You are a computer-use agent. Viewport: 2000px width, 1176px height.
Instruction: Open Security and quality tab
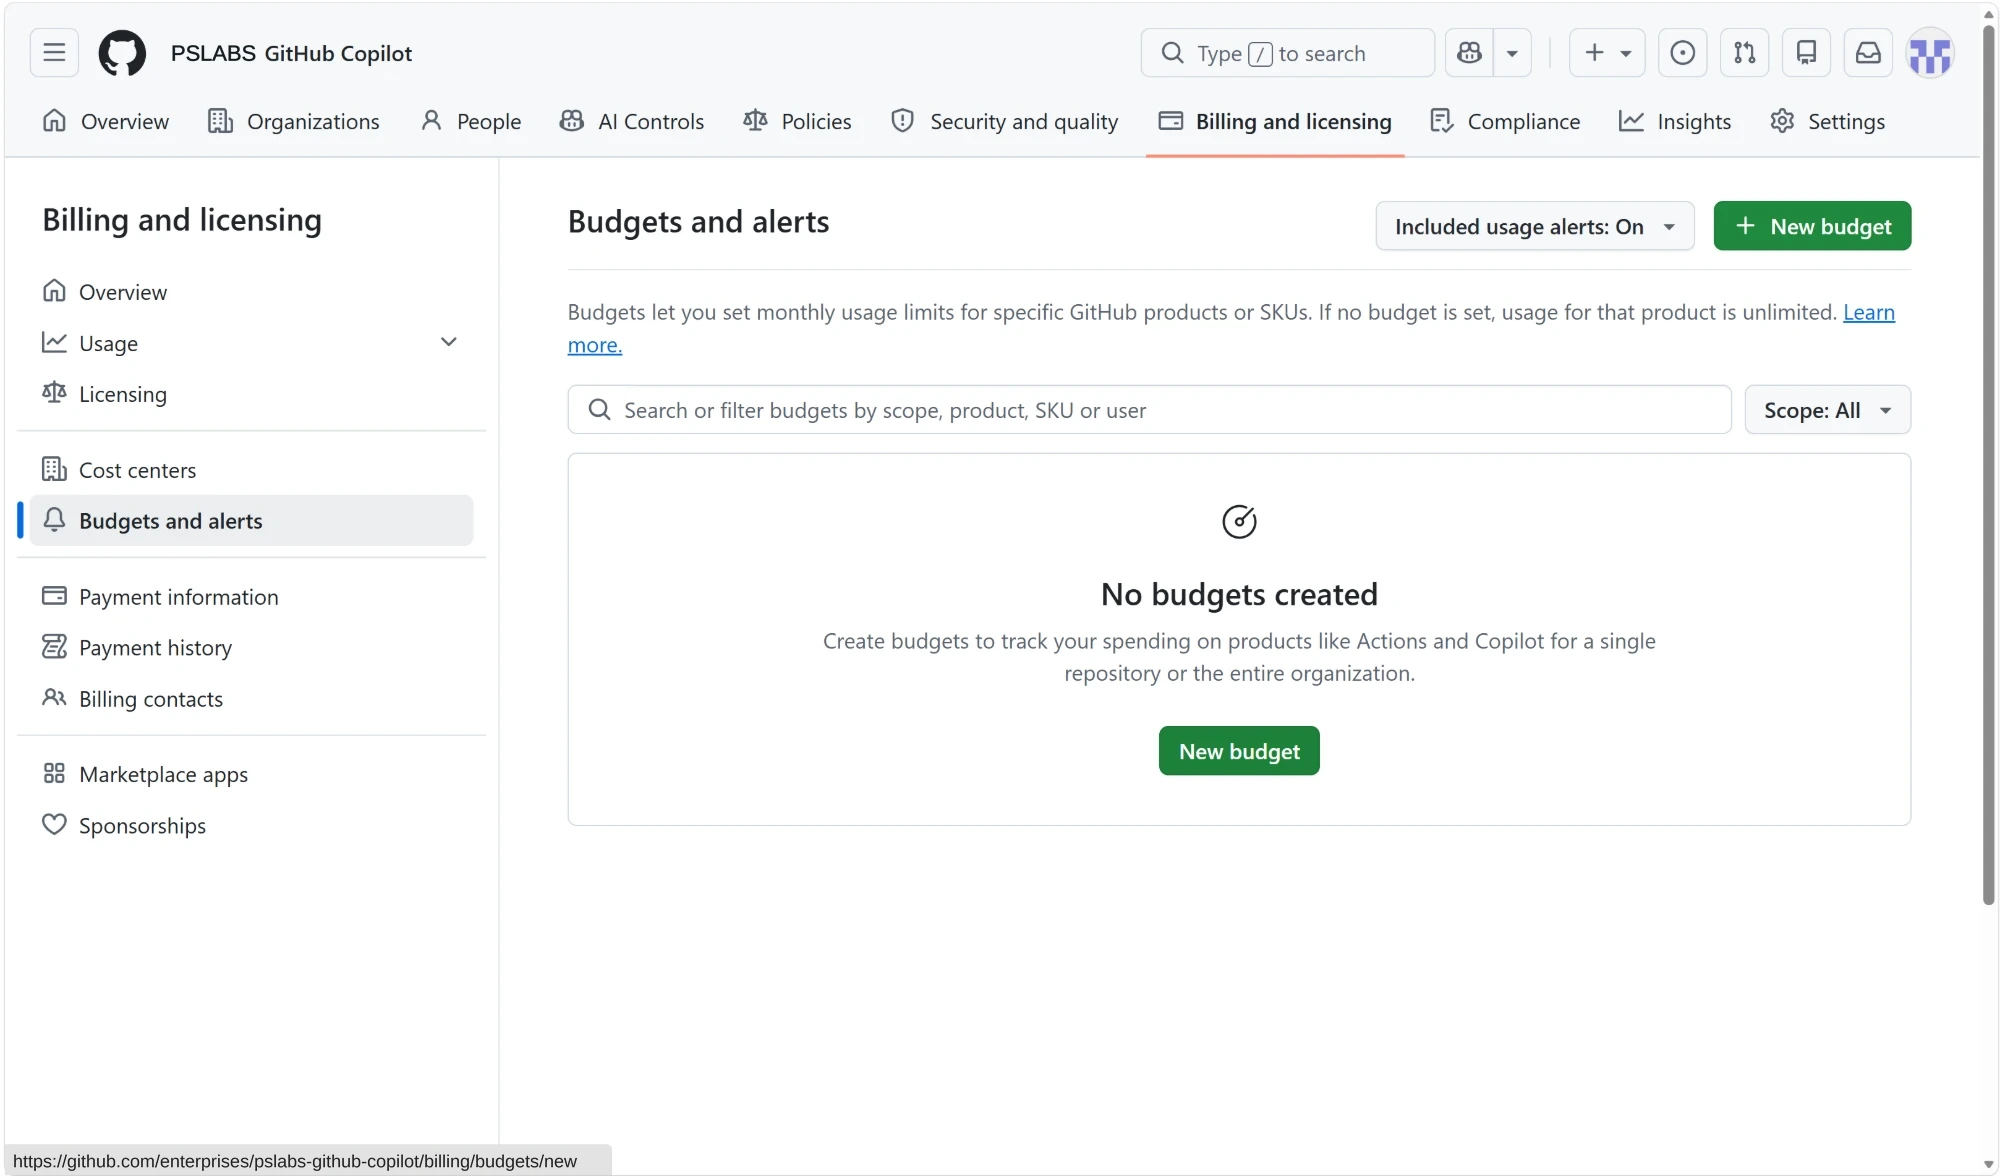[x=1005, y=121]
